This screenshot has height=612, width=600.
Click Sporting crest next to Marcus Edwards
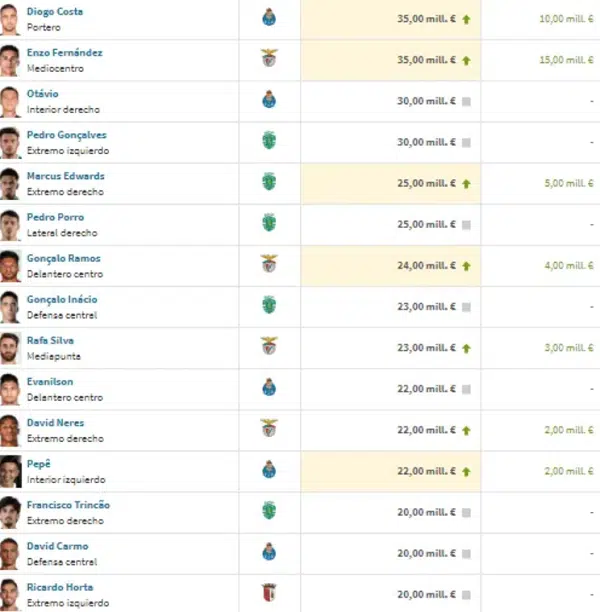[x=268, y=182]
